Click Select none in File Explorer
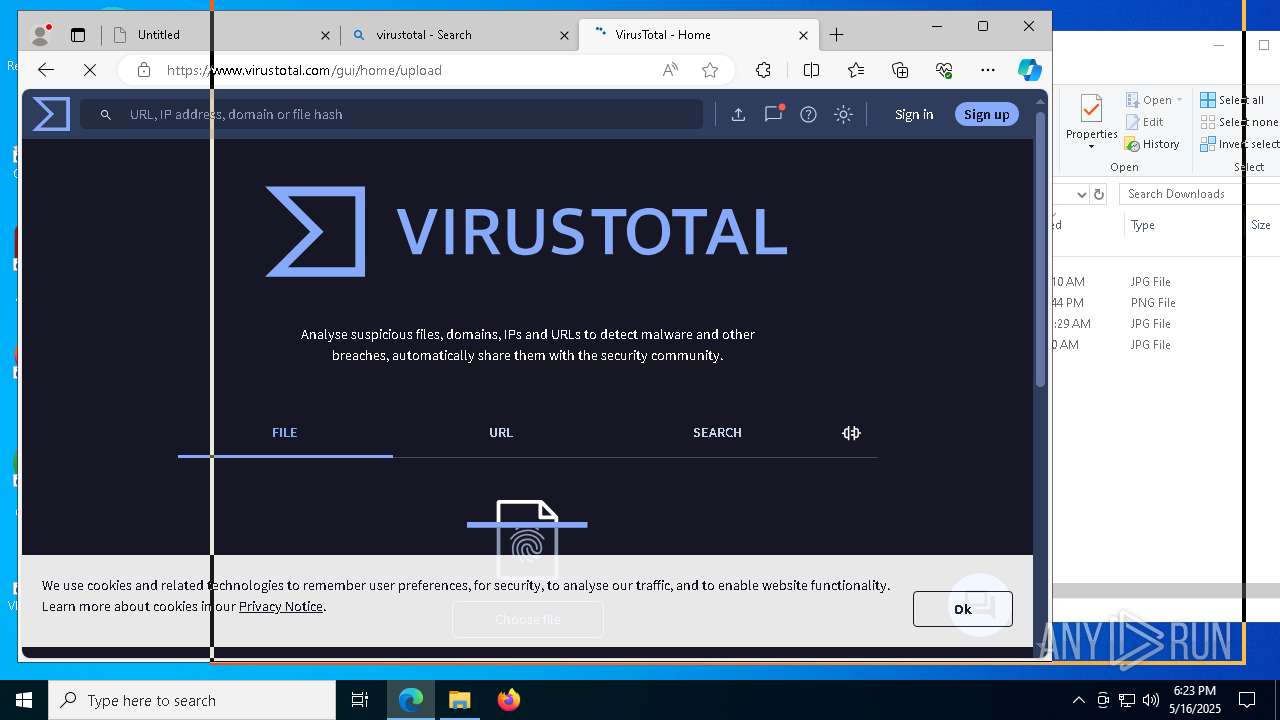This screenshot has height=720, width=1280. [1239, 122]
